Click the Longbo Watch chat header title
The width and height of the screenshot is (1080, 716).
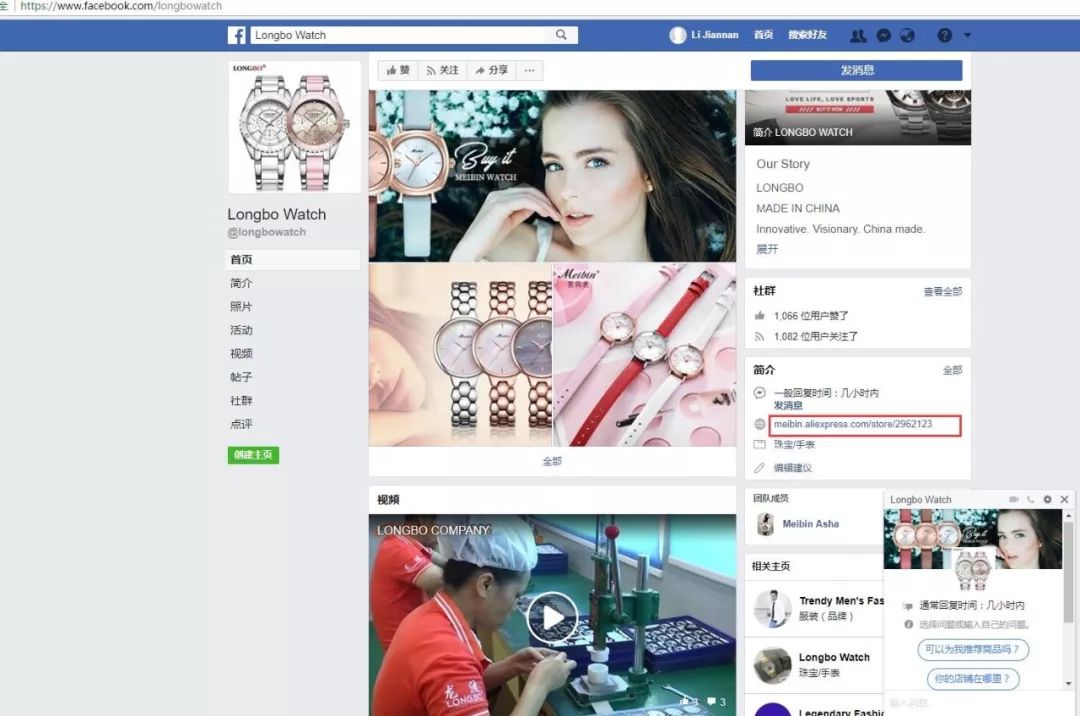point(920,499)
